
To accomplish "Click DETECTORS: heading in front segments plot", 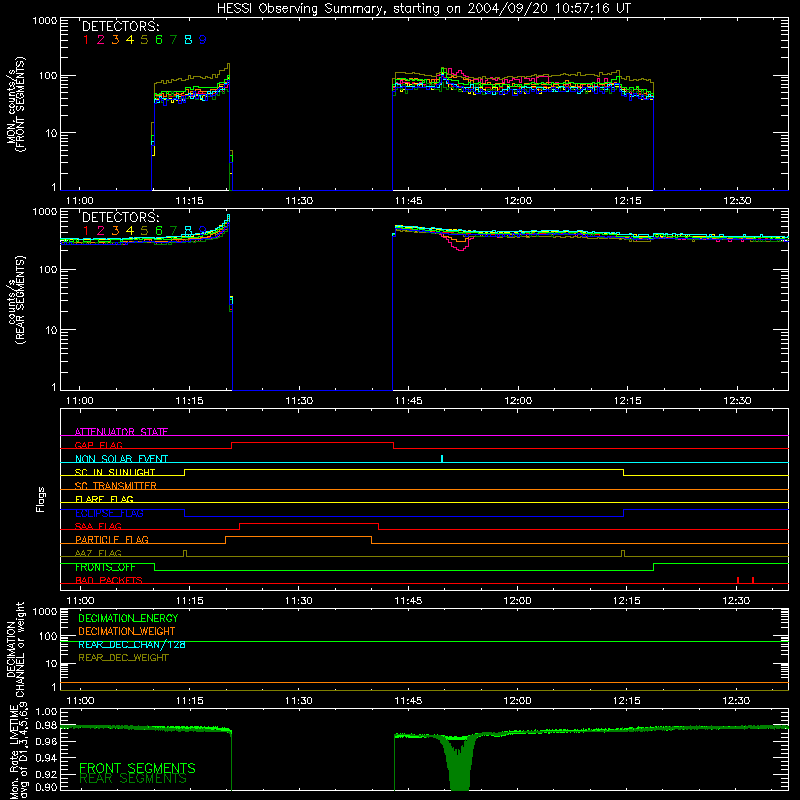I will click(121, 27).
